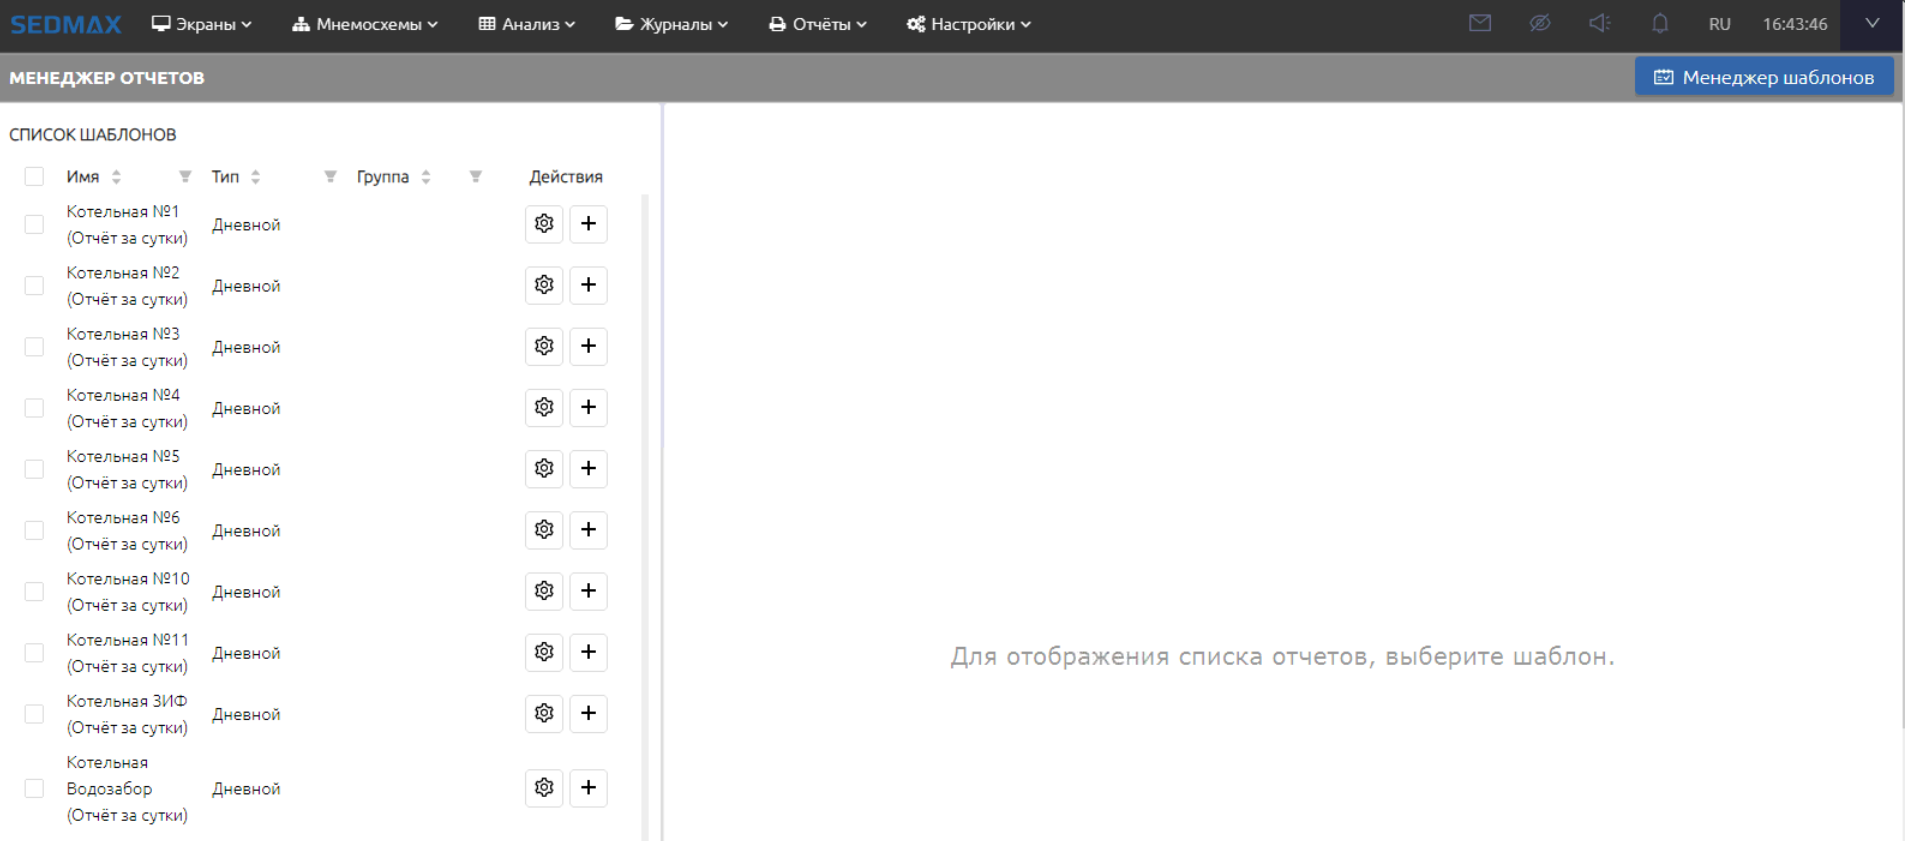This screenshot has height=841, width=1905.
Task: Click the notification bell icon
Action: pyautogui.click(x=1660, y=23)
